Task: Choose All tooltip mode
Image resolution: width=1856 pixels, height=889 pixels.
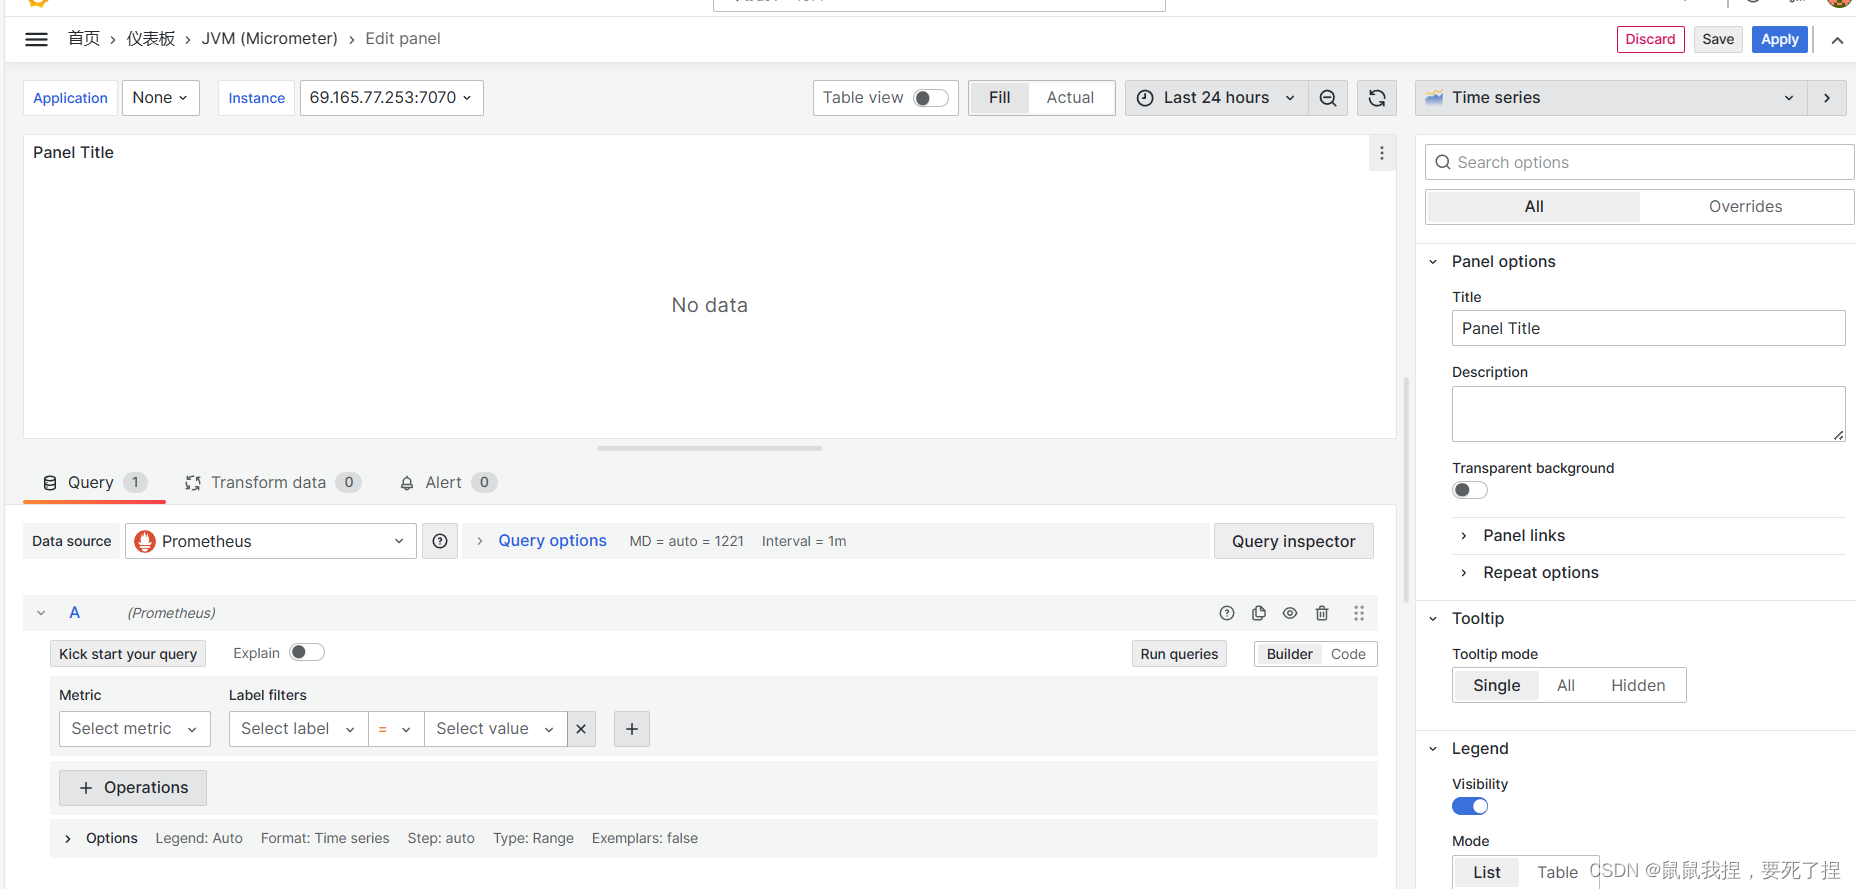Action: pos(1566,685)
